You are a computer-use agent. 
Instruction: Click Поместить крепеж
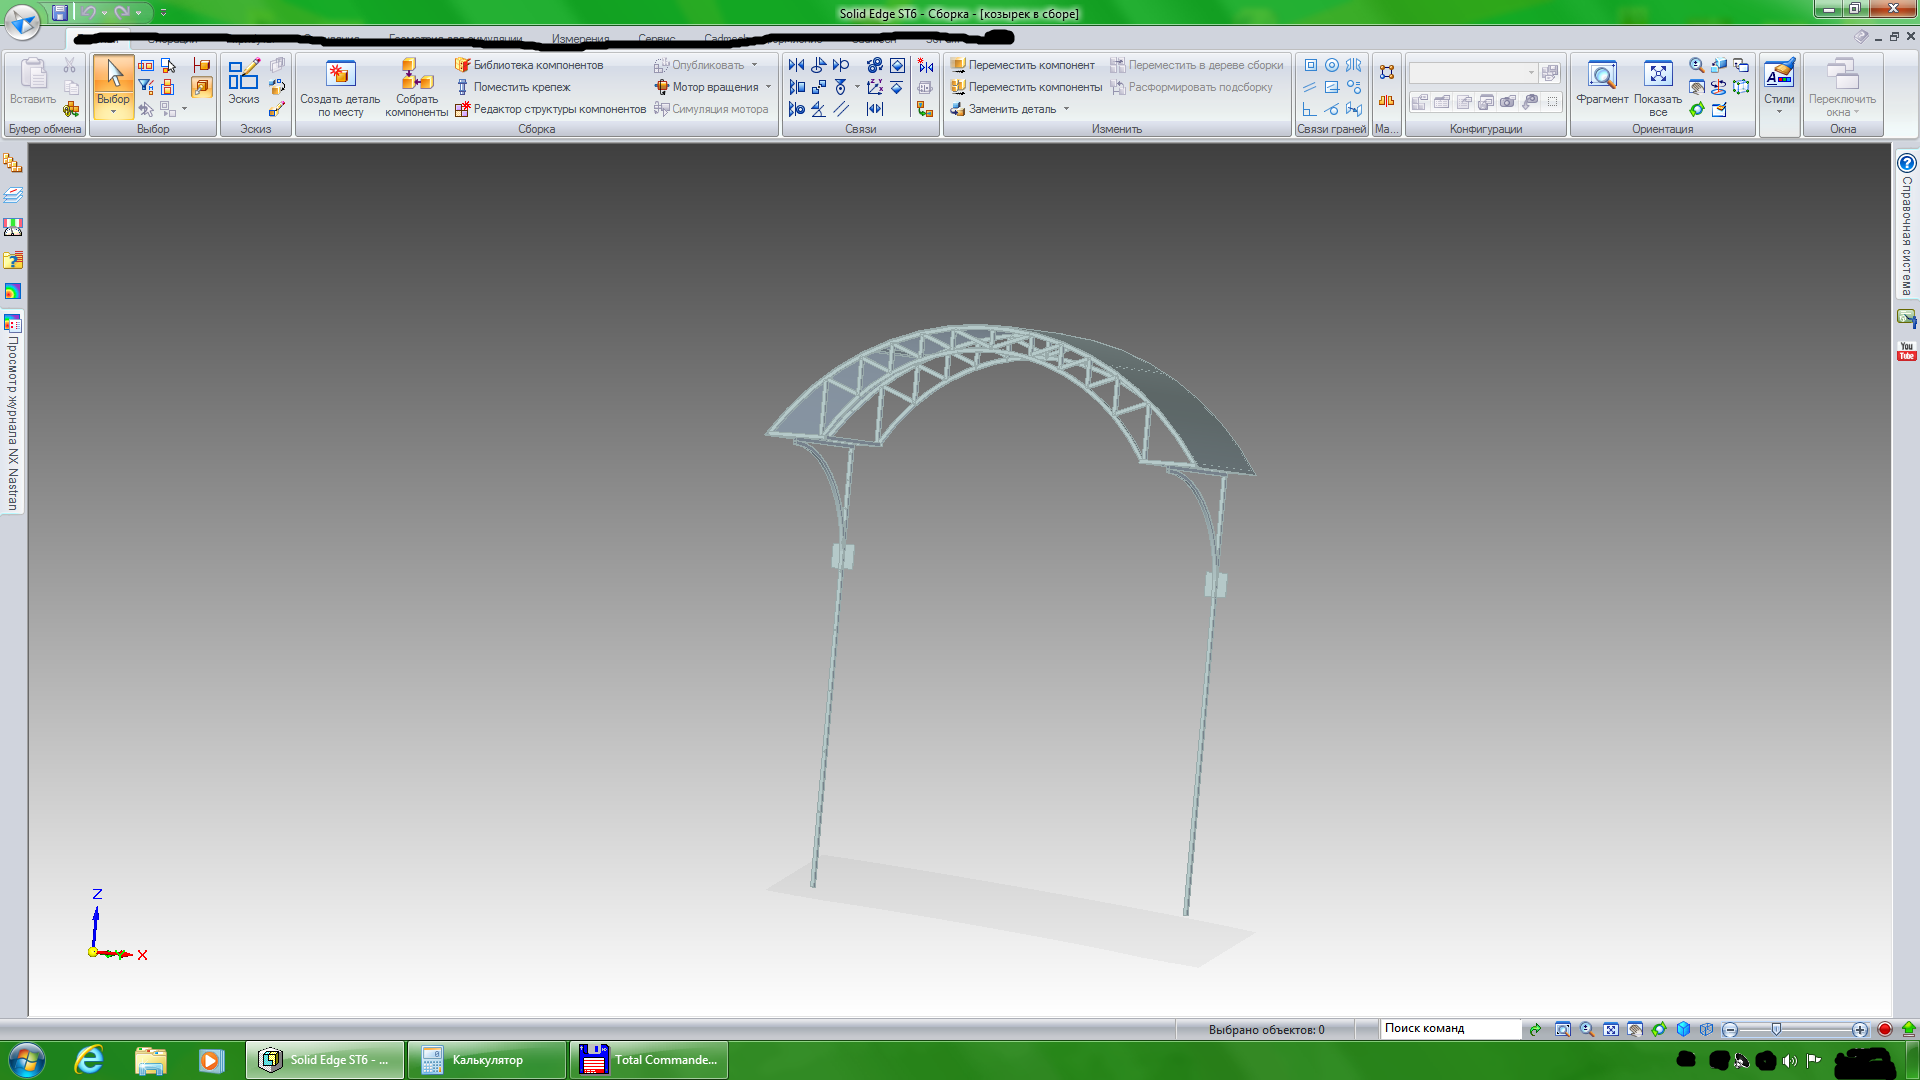pos(512,87)
